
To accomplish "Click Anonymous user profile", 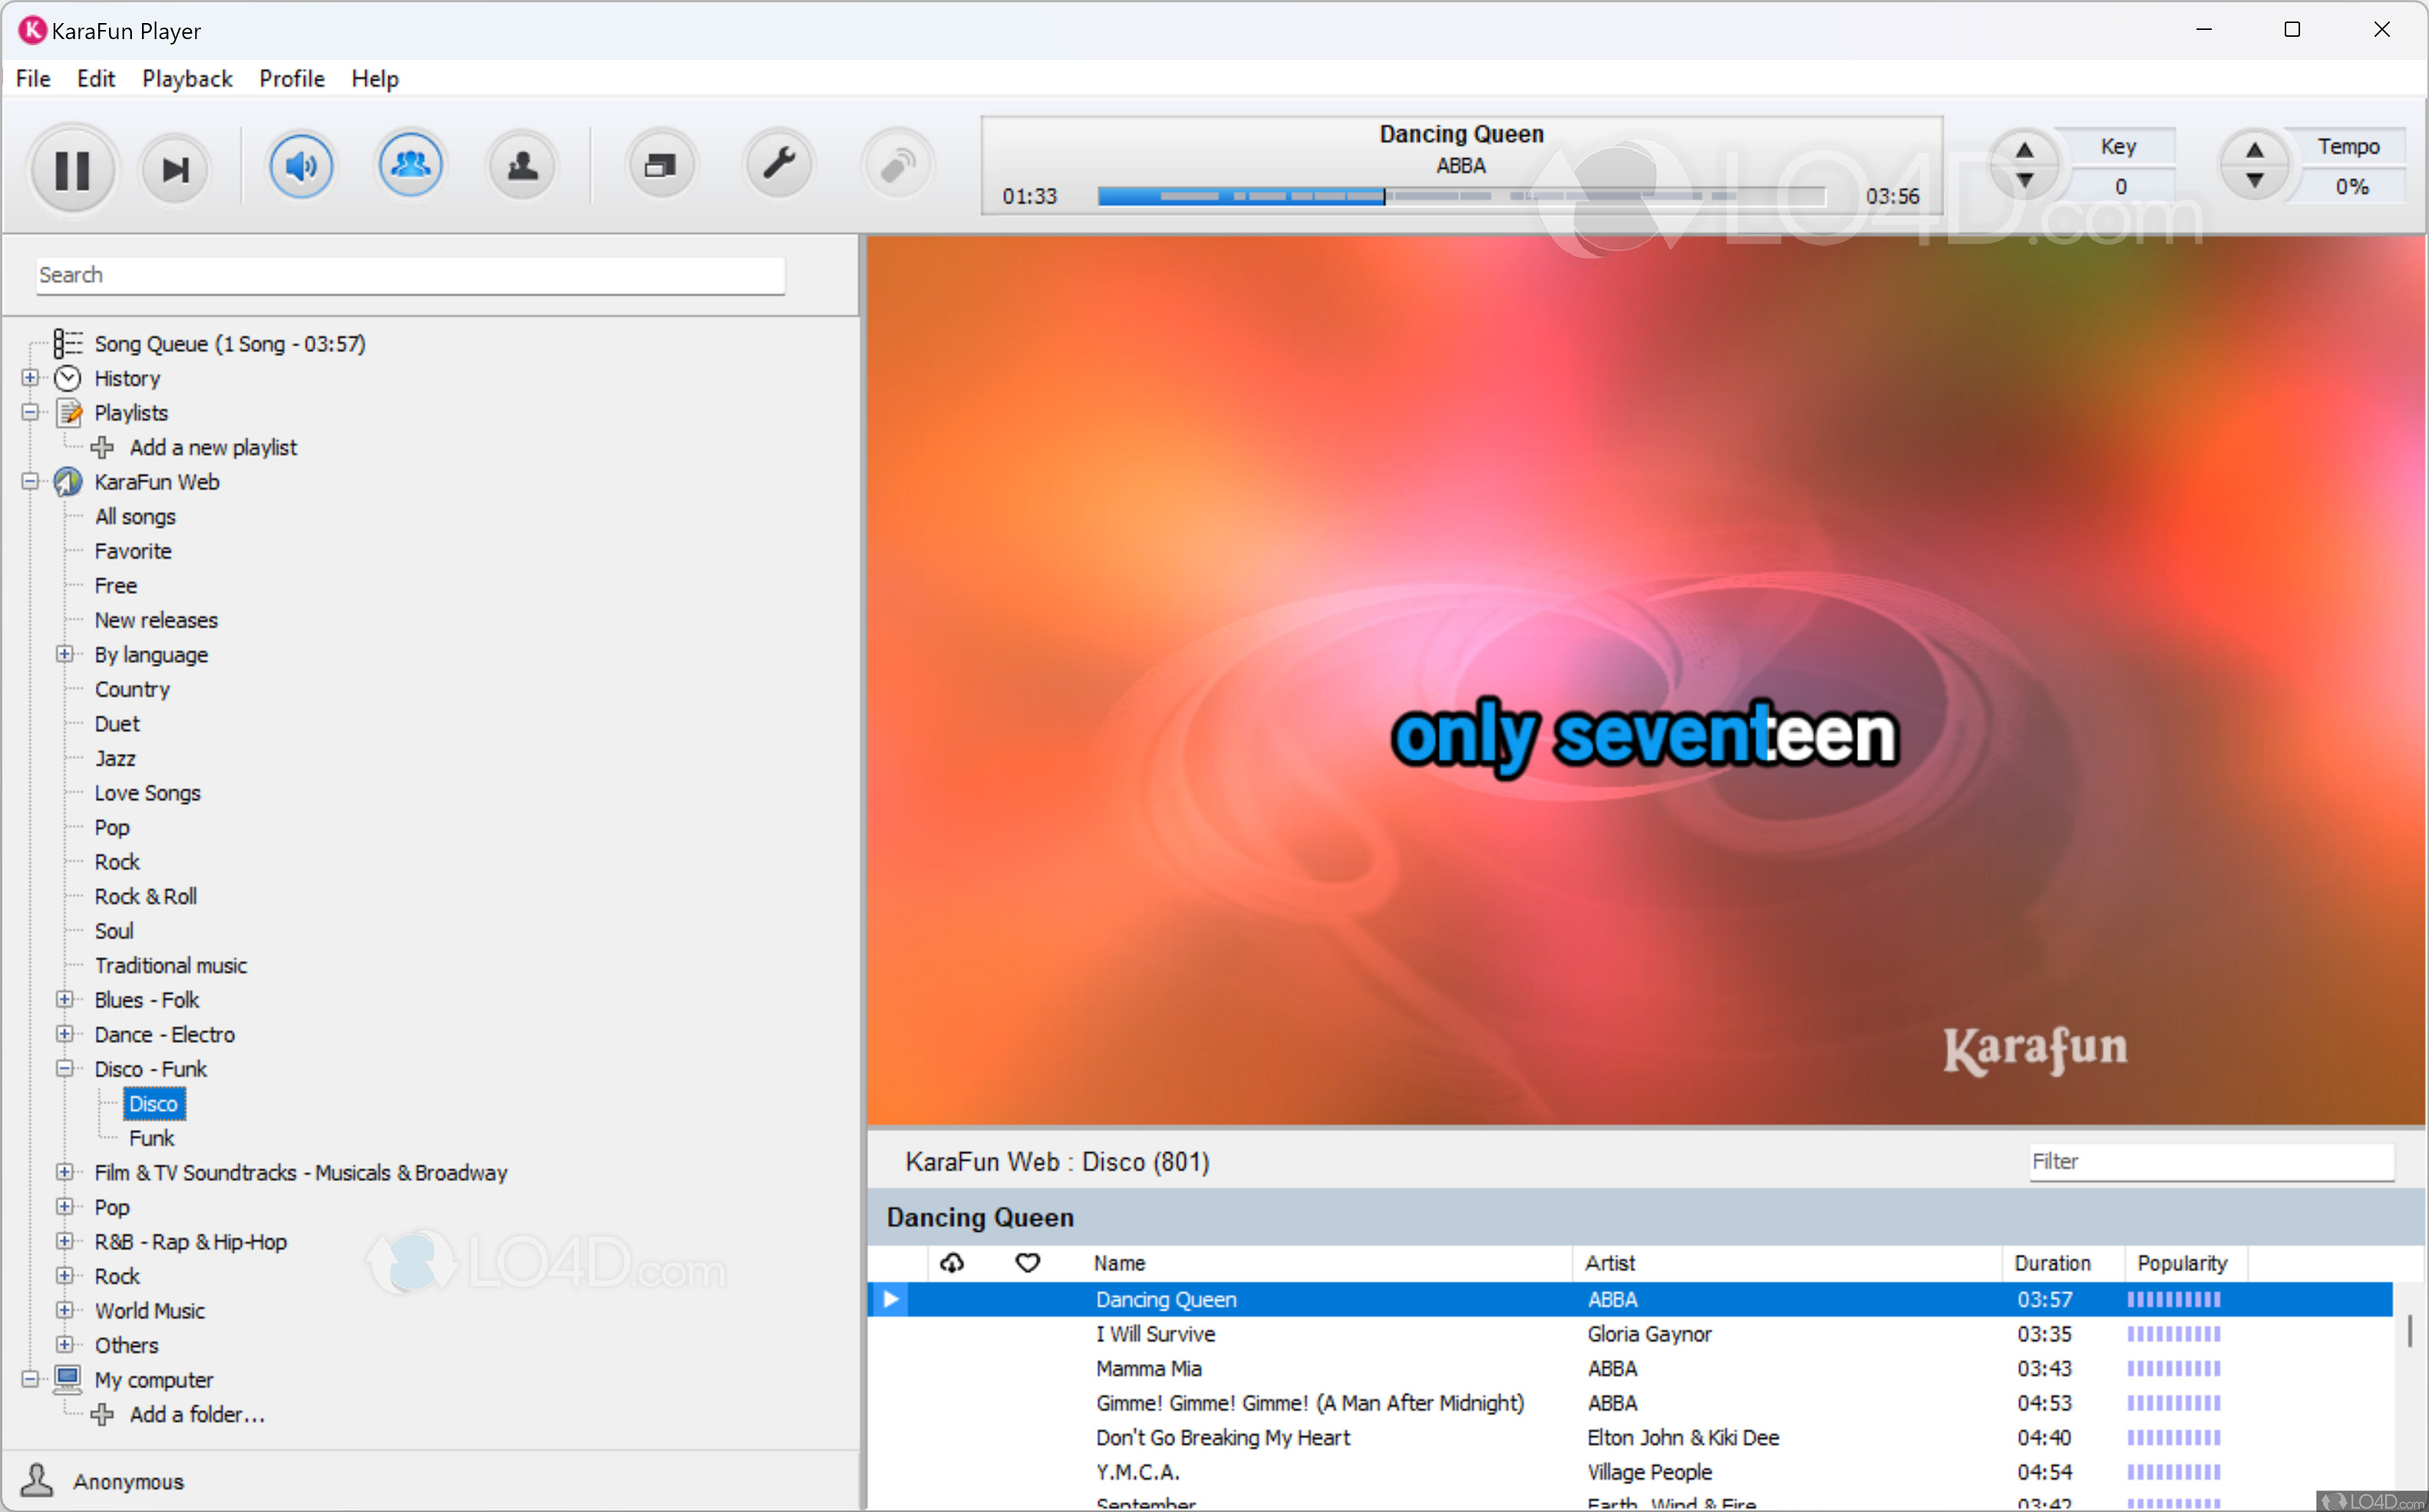I will click(x=128, y=1481).
